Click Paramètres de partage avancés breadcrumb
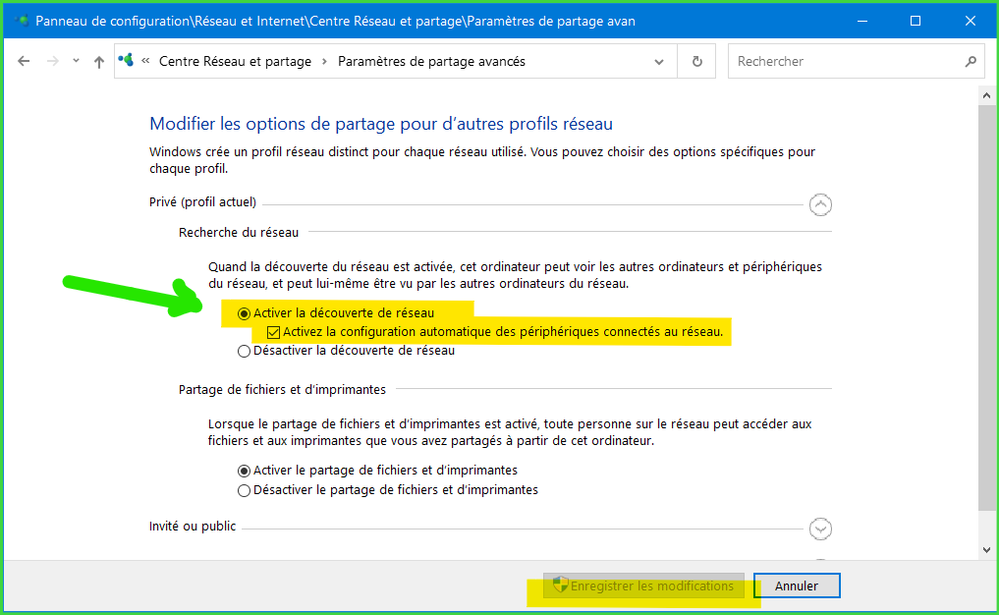This screenshot has height=615, width=999. [431, 62]
